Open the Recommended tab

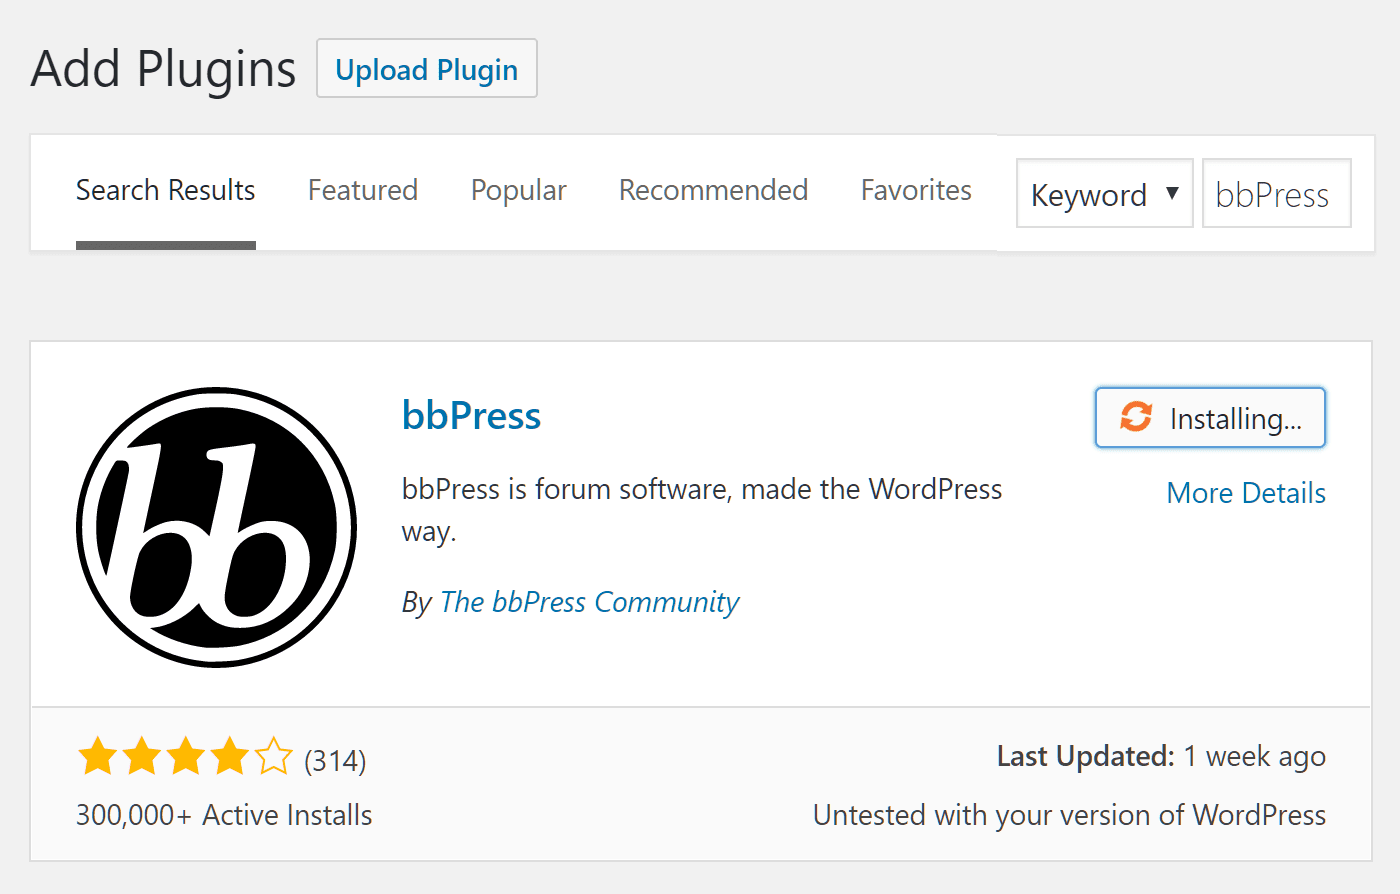713,190
